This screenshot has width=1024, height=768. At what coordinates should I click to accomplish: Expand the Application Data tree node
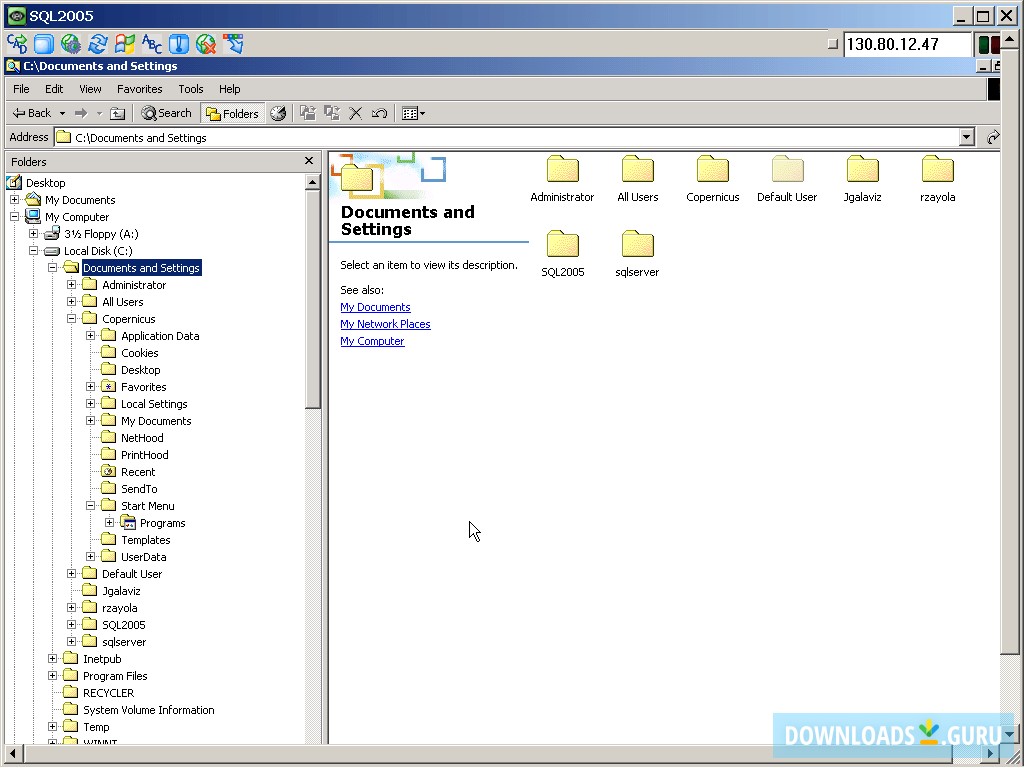(x=91, y=336)
